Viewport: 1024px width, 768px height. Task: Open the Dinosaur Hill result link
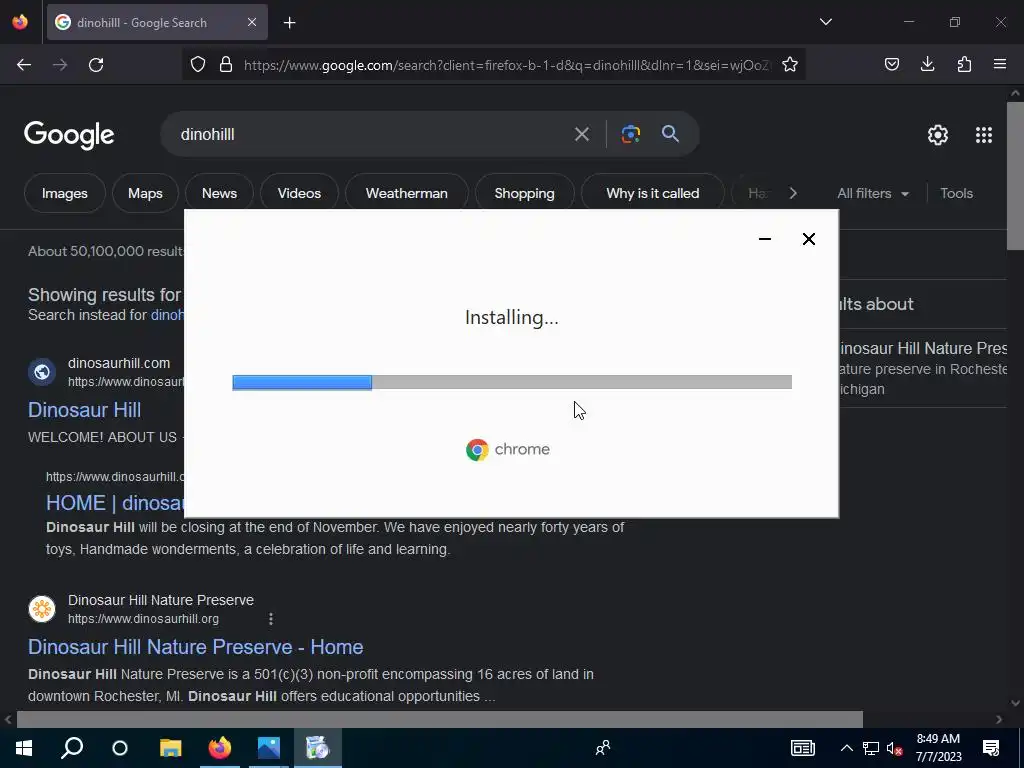coord(84,410)
